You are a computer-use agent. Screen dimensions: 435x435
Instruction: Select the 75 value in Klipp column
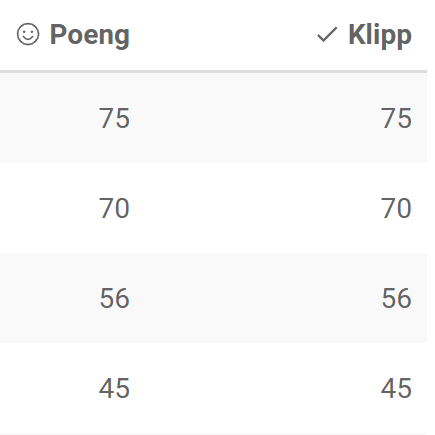coord(396,118)
